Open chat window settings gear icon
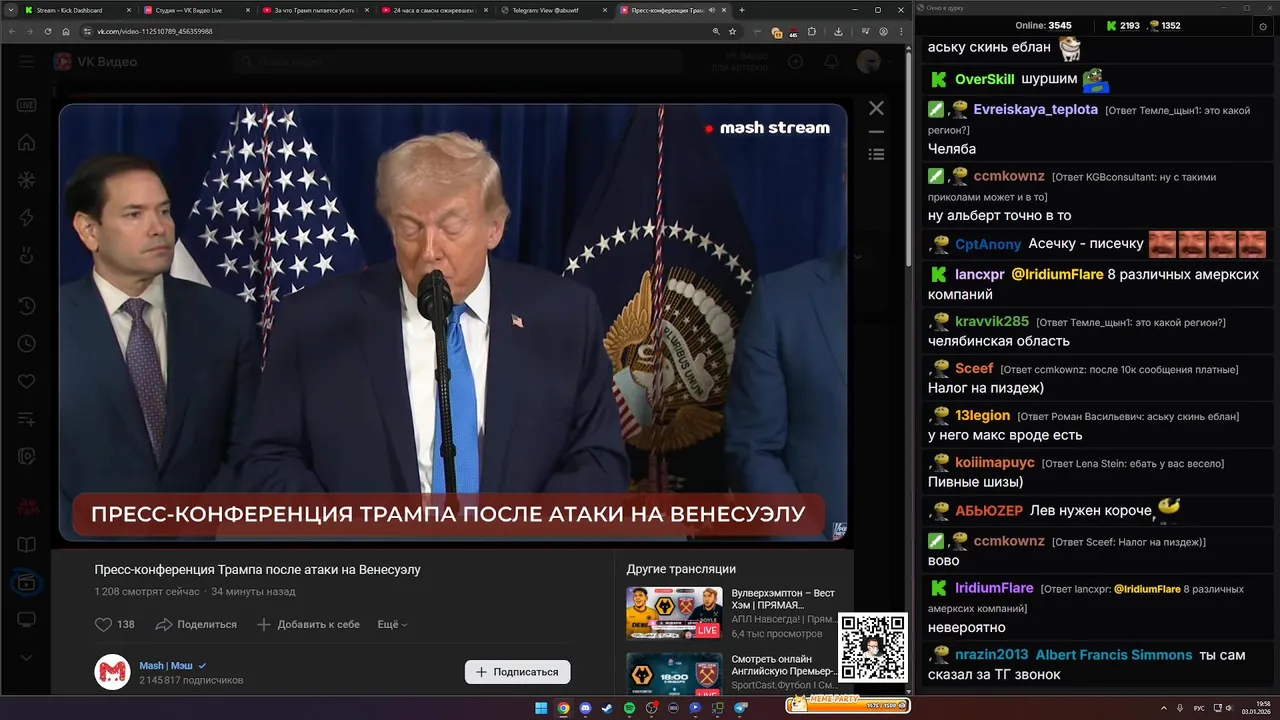Image resolution: width=1280 pixels, height=720 pixels. pyautogui.click(x=1263, y=26)
